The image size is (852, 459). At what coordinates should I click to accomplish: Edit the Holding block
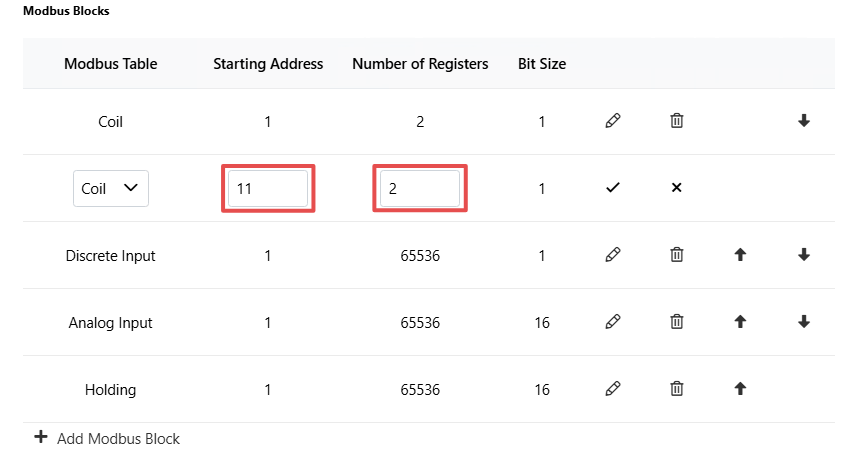(x=613, y=389)
